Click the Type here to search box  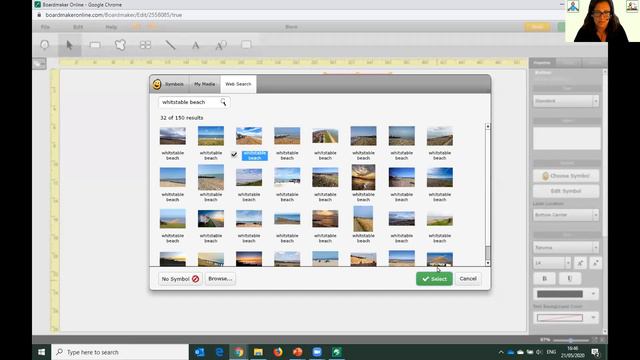point(120,352)
